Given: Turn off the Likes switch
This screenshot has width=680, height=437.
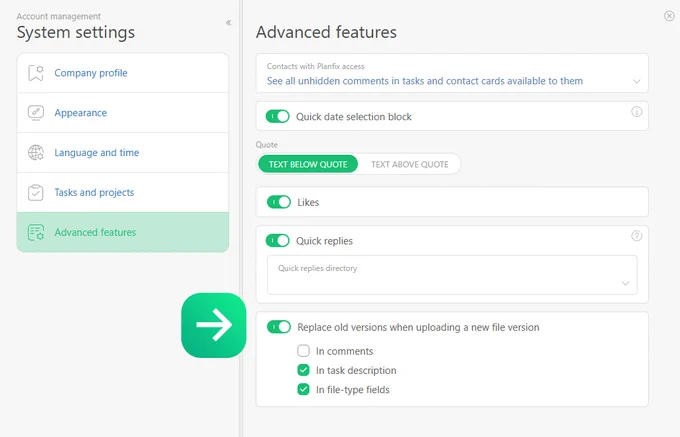Looking at the screenshot, I should point(279,202).
